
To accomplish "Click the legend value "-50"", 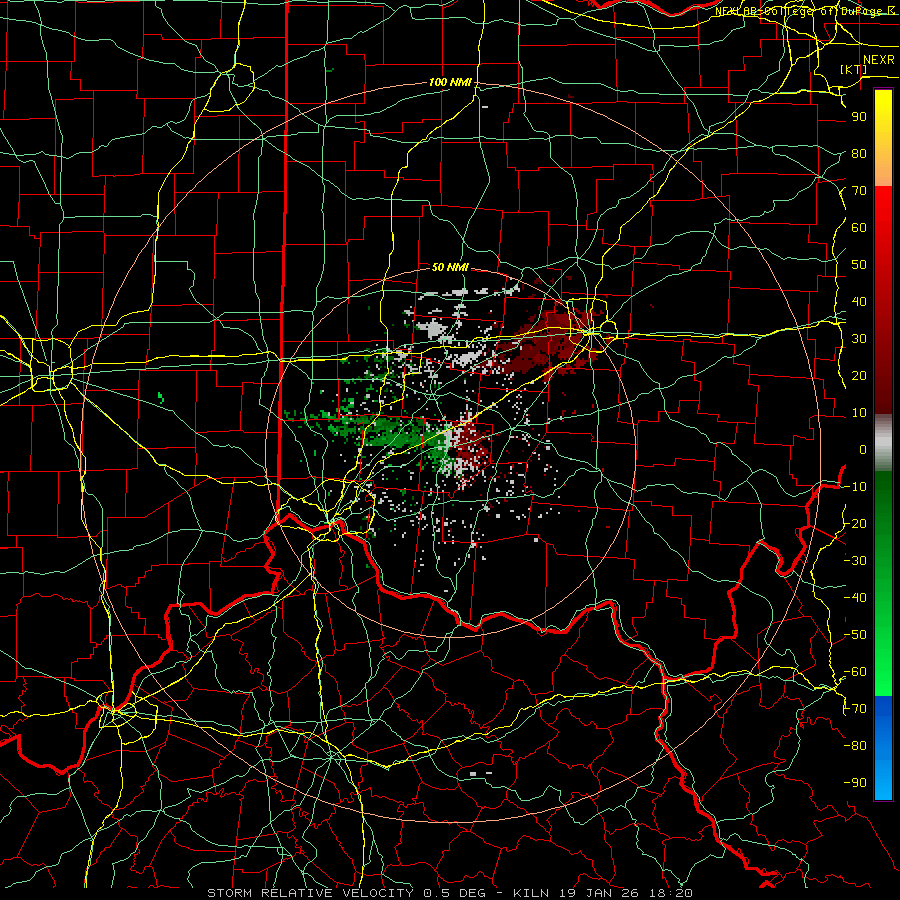I will 855,635.
